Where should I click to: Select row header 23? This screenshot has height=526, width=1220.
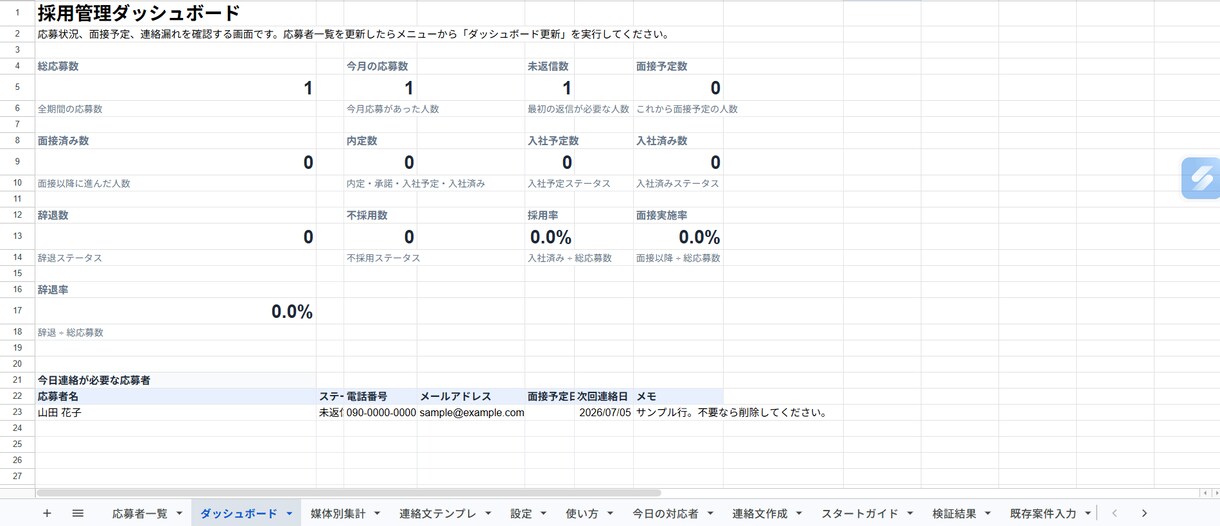coord(17,412)
